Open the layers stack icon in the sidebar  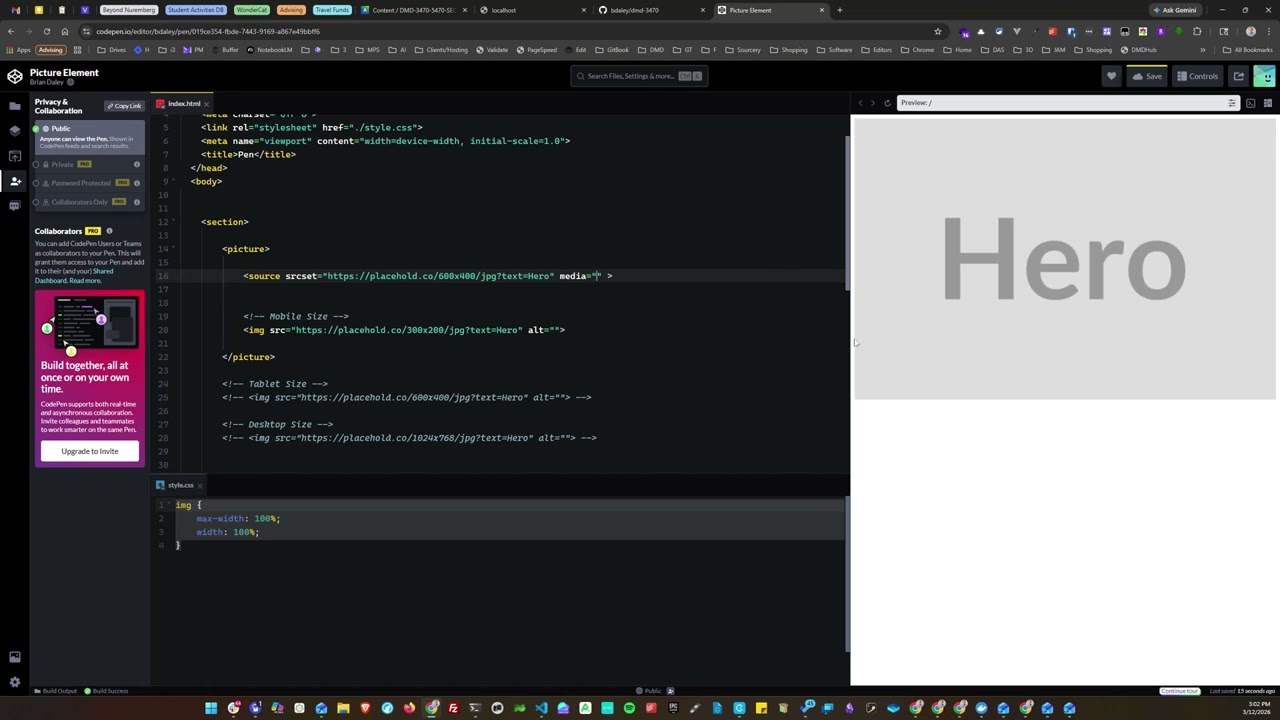[15, 130]
